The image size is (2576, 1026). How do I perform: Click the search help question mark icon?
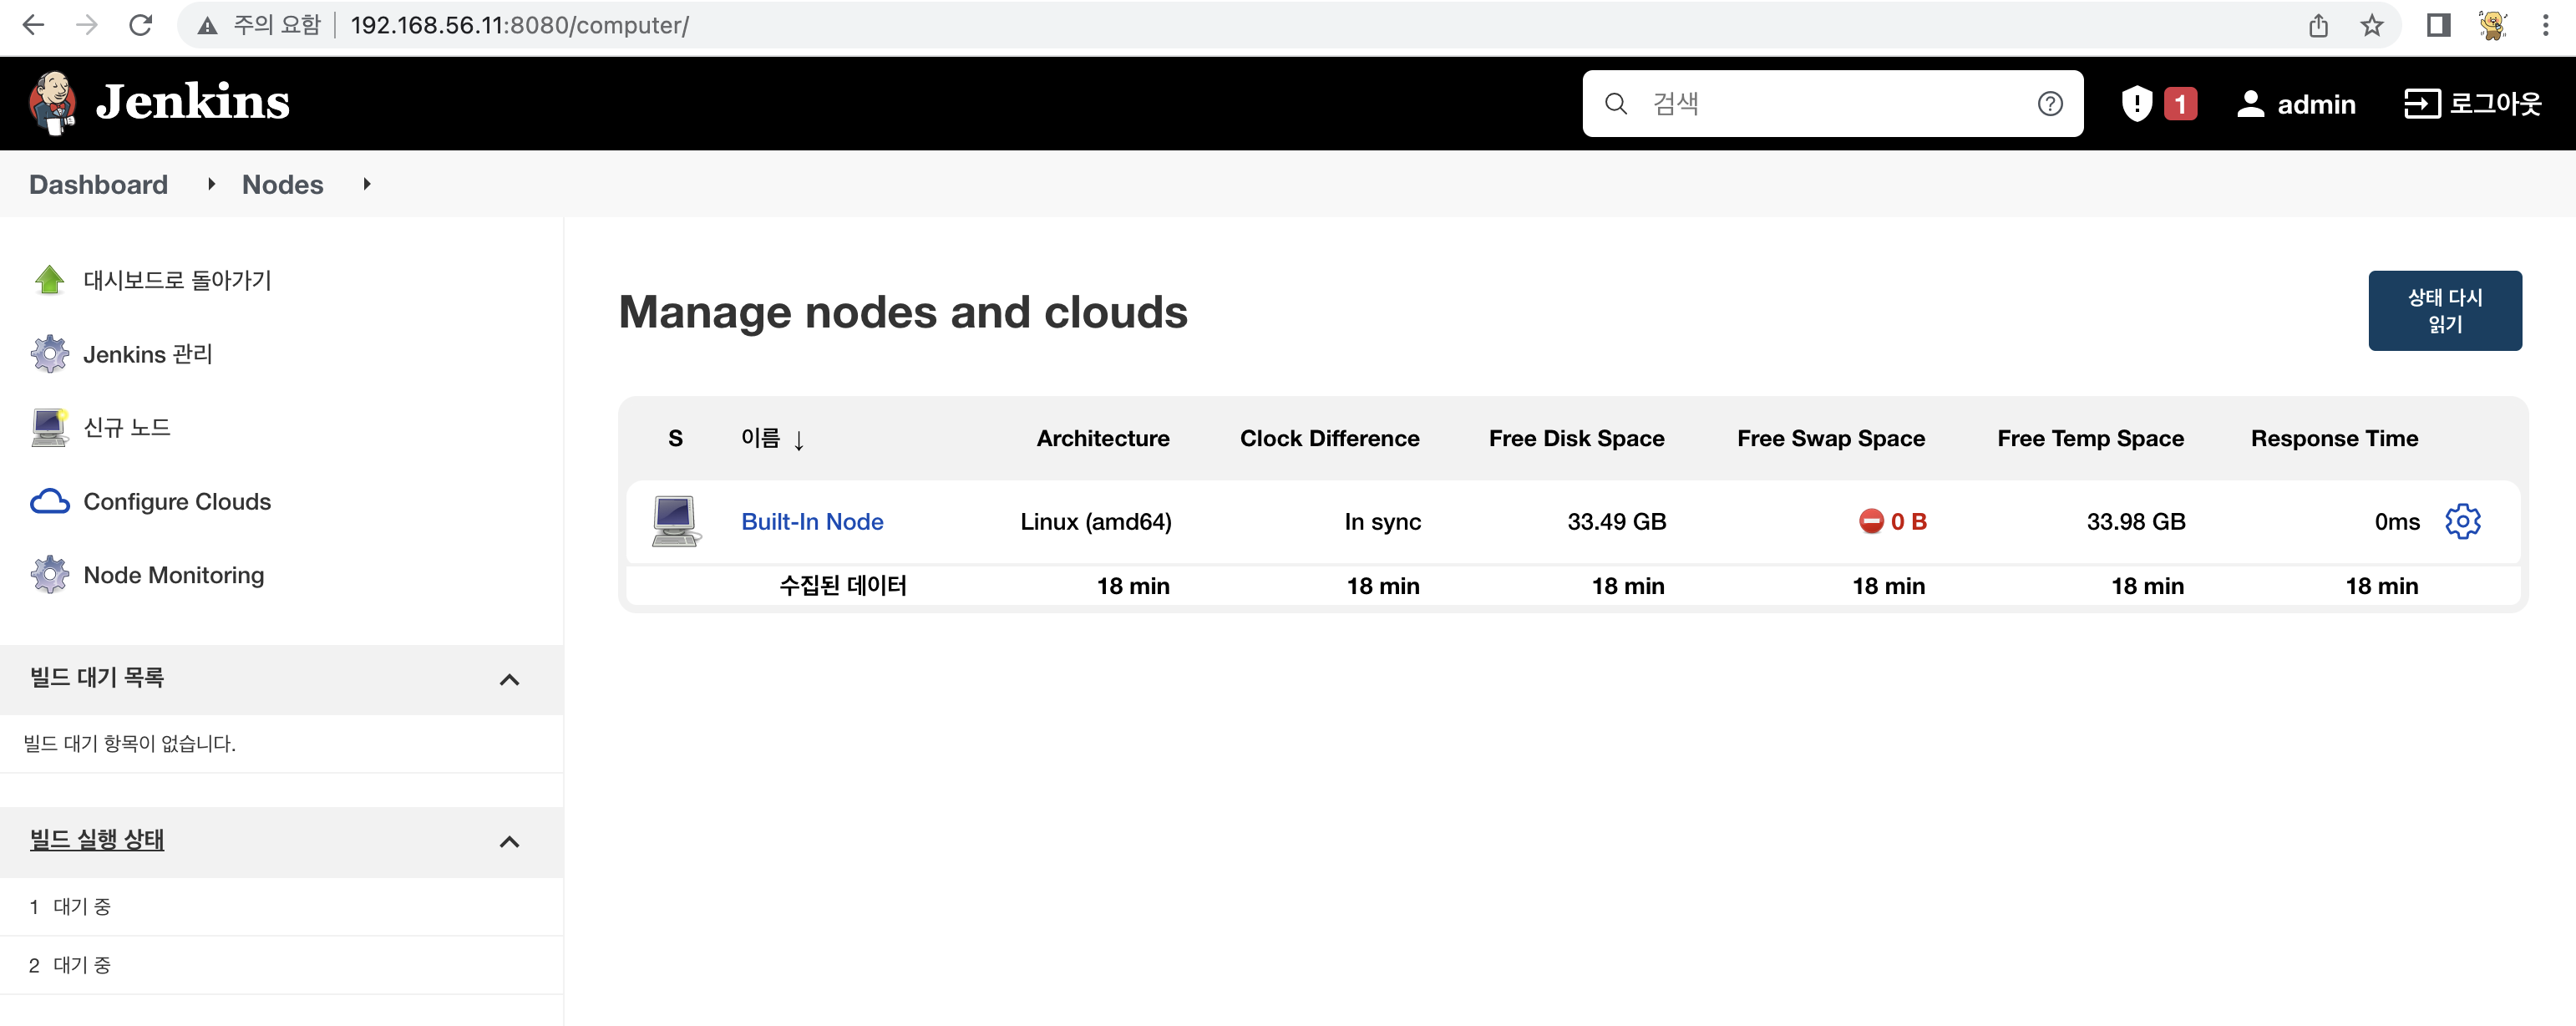(2050, 104)
